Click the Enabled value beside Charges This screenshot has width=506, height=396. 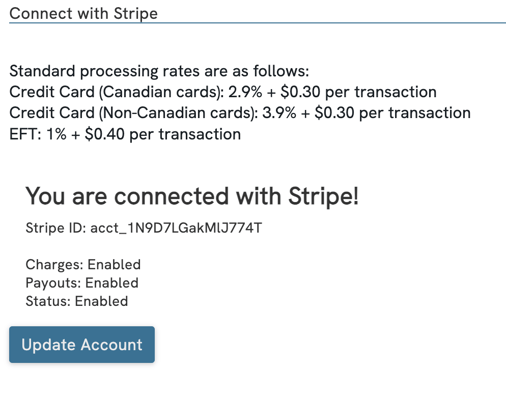pos(114,265)
